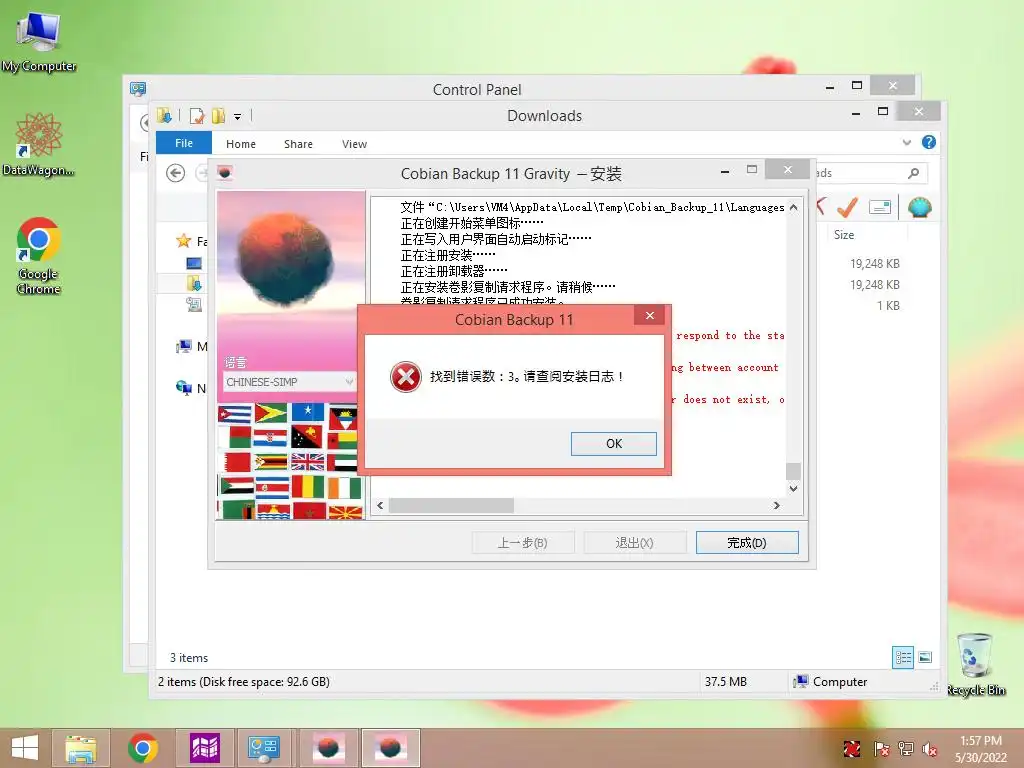This screenshot has width=1024, height=768.
Task: Click the Cobian installer title bar icon
Action: coord(225,173)
